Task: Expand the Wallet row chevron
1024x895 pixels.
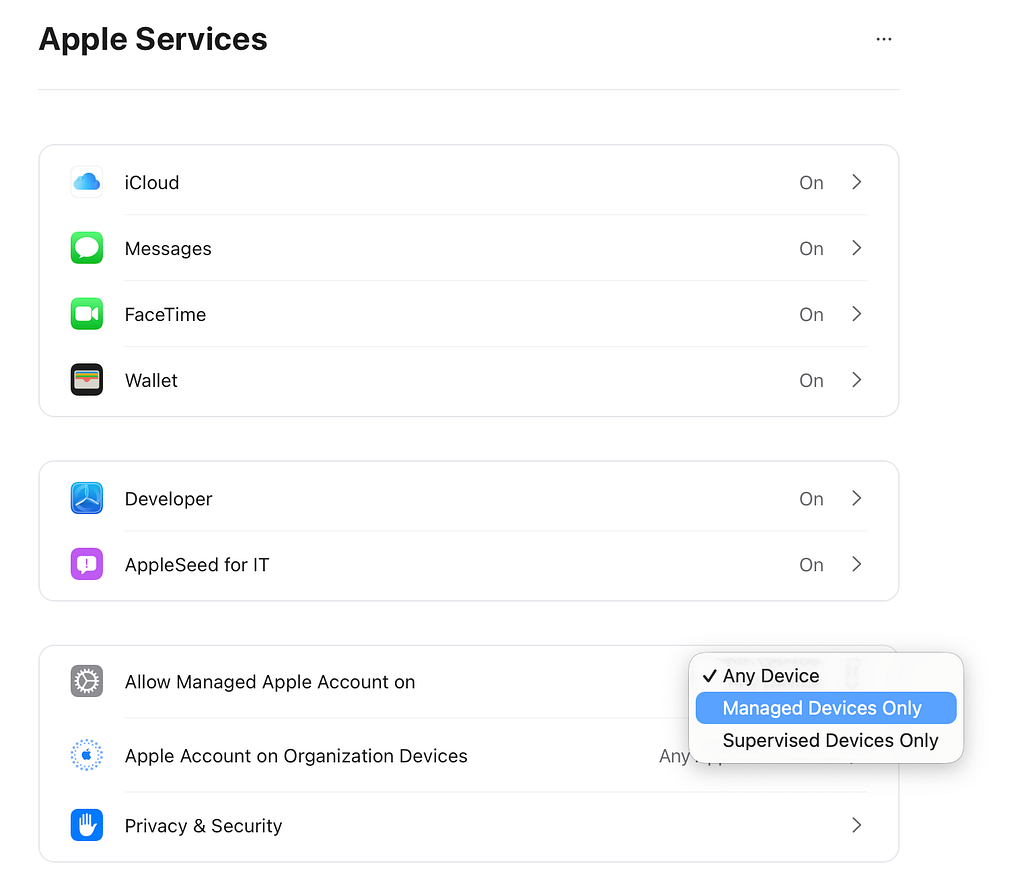Action: point(857,380)
